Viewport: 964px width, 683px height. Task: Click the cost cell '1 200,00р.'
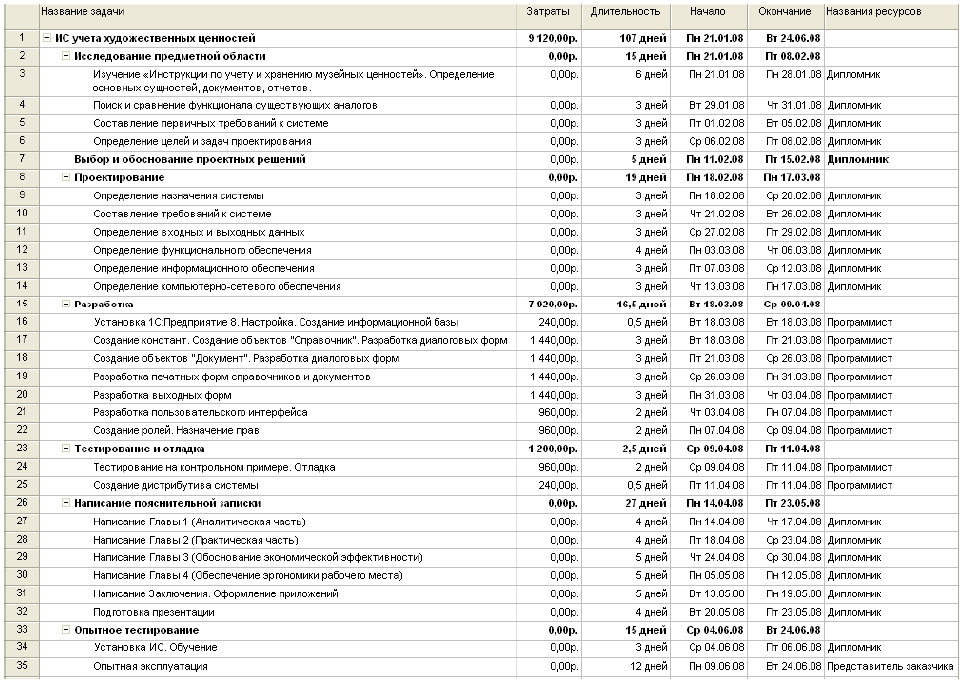tap(553, 449)
